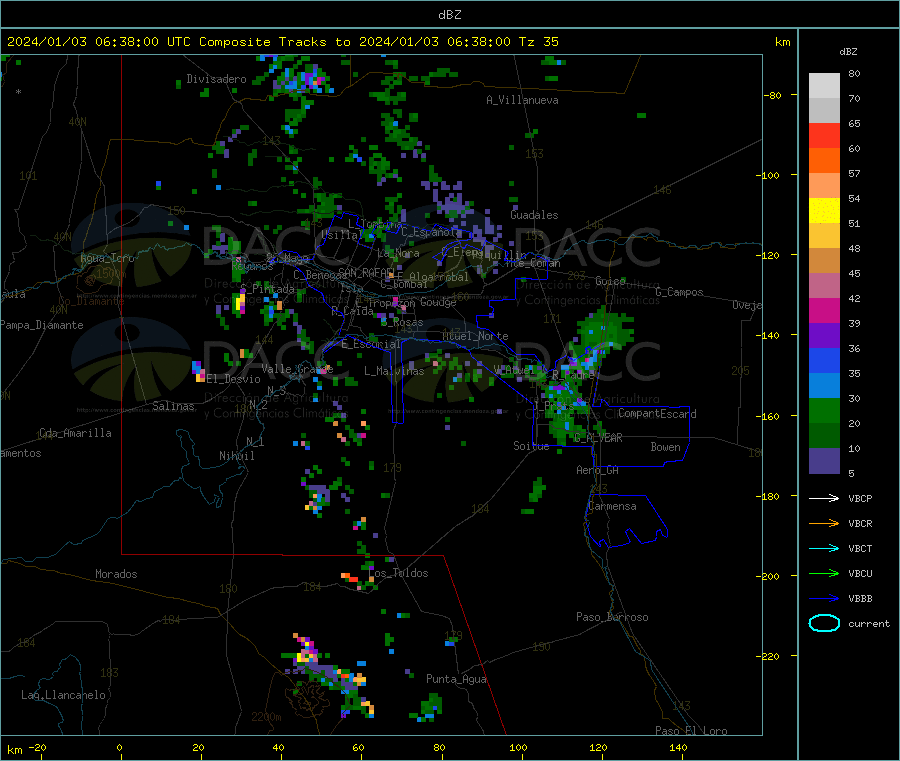This screenshot has width=900, height=761.
Task: Click the white VBCP arrow legend icon
Action: click(824, 498)
